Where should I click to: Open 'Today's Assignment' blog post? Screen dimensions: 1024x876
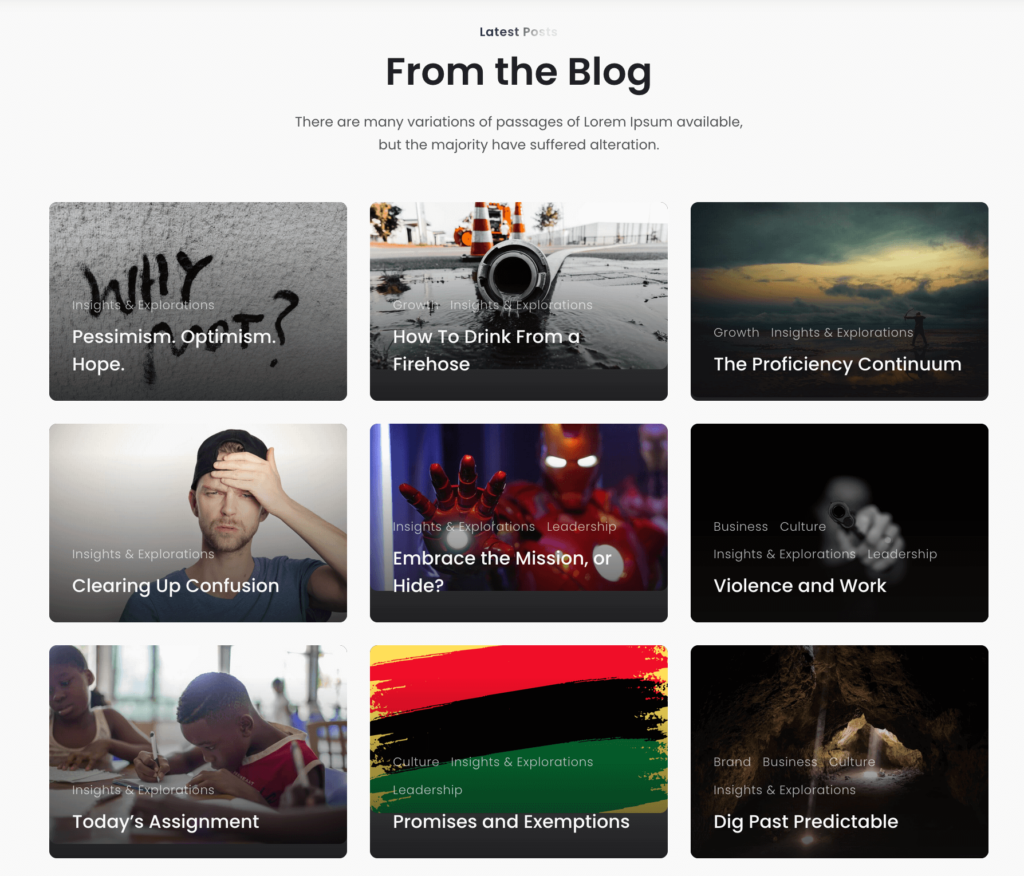(x=165, y=821)
